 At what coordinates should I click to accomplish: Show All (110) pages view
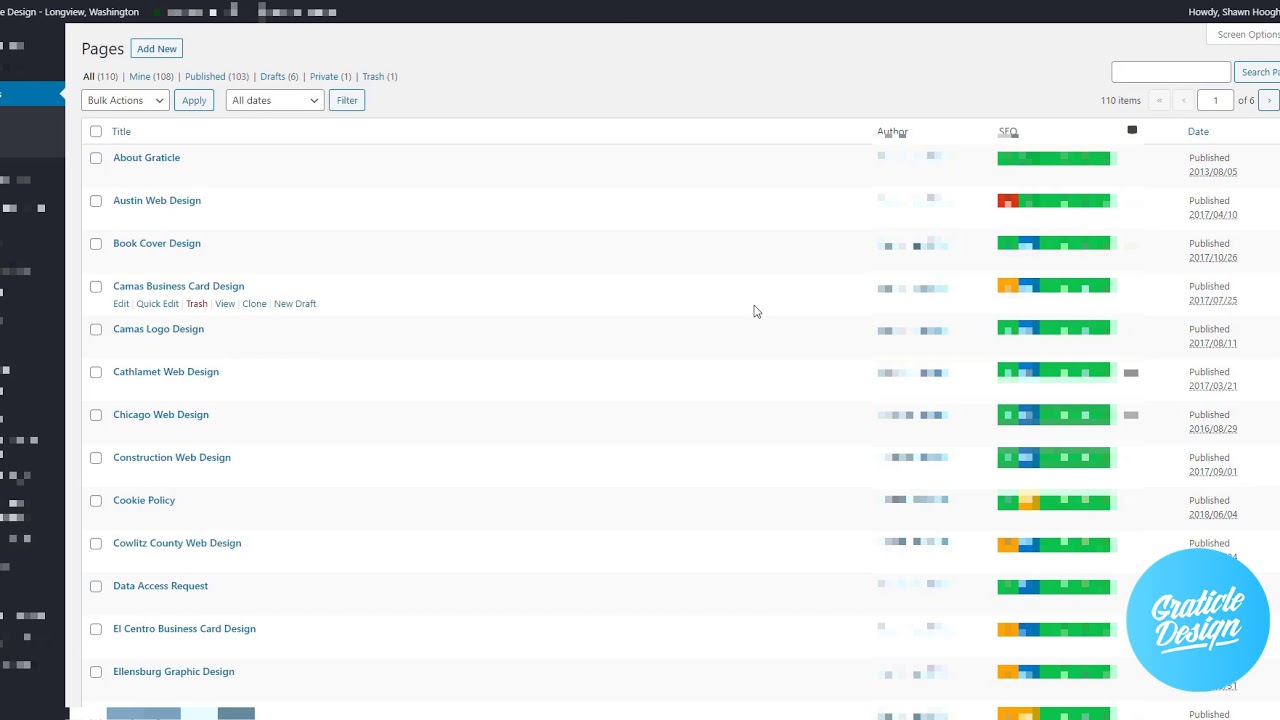[100, 76]
